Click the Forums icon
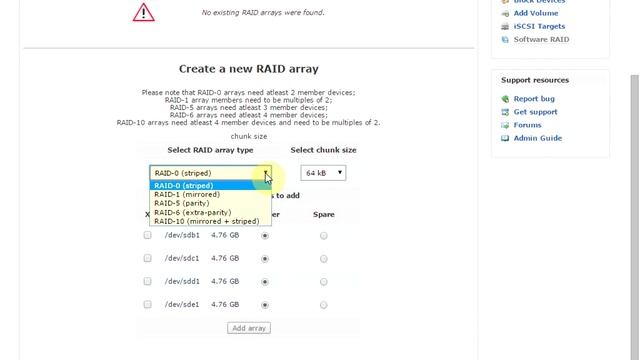This screenshot has height=360, width=640. click(505, 125)
